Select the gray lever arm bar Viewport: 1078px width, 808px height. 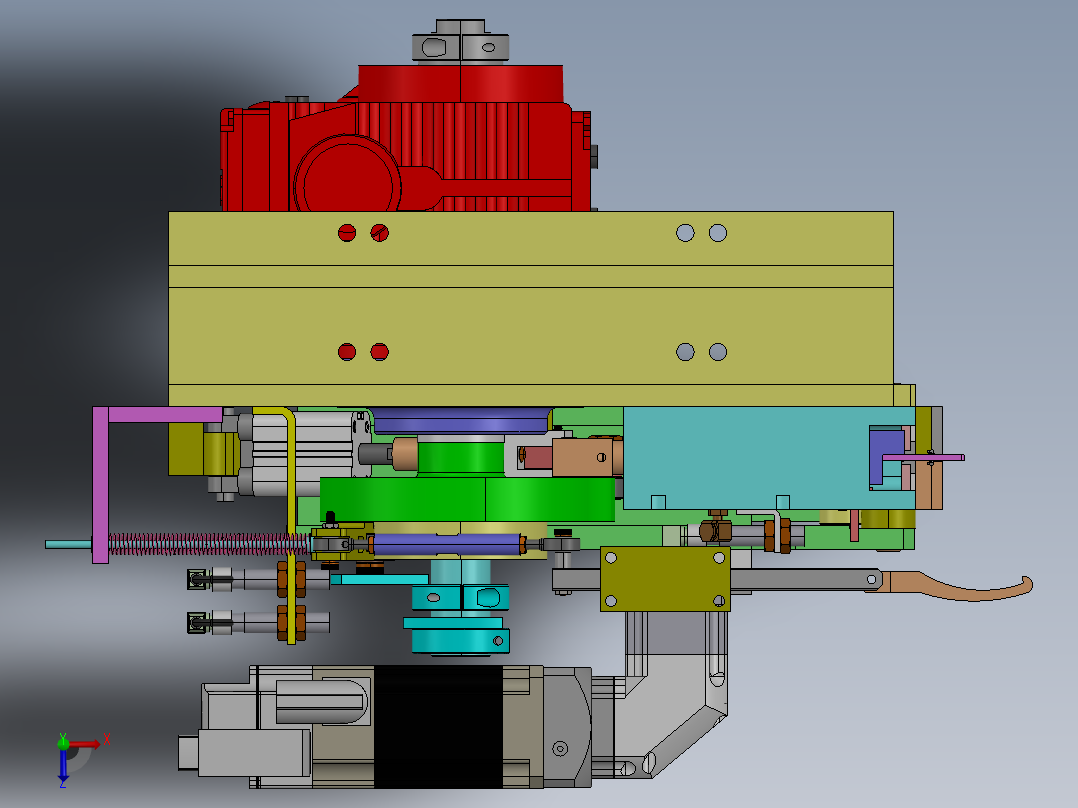click(x=804, y=580)
